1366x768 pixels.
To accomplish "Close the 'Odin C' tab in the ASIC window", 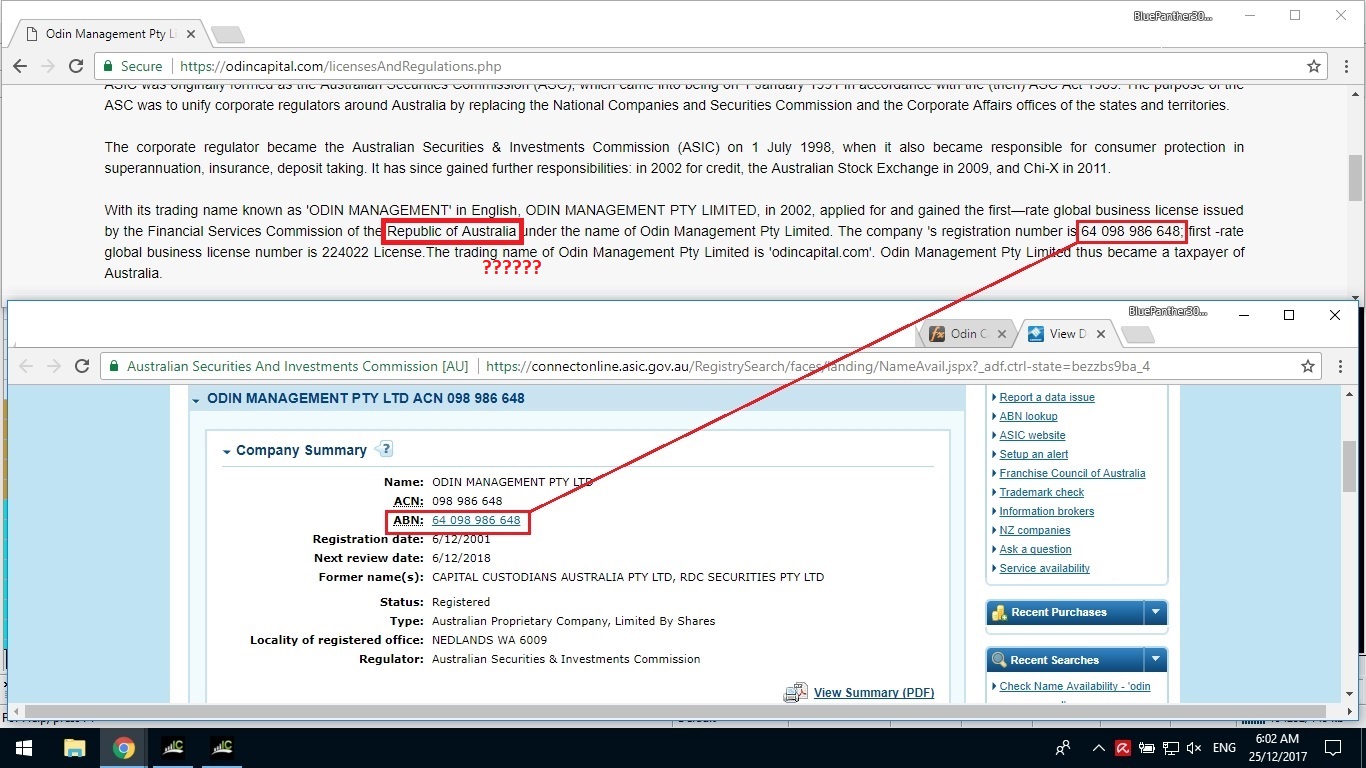I will pyautogui.click(x=1002, y=334).
